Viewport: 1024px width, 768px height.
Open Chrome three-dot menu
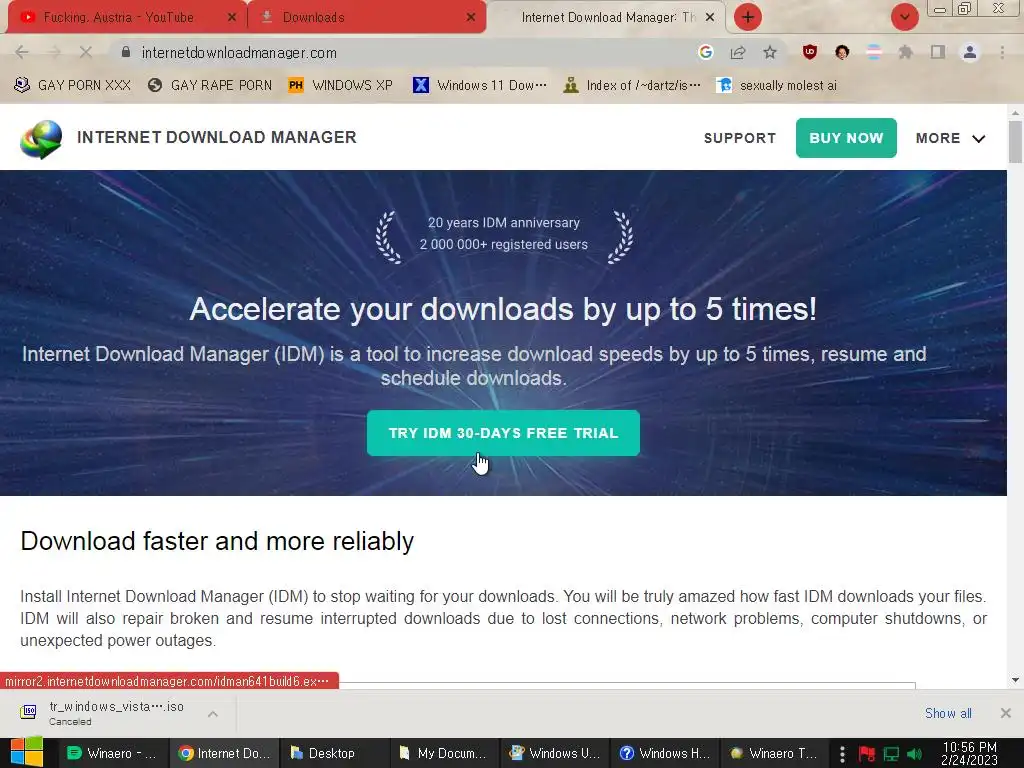point(1002,52)
